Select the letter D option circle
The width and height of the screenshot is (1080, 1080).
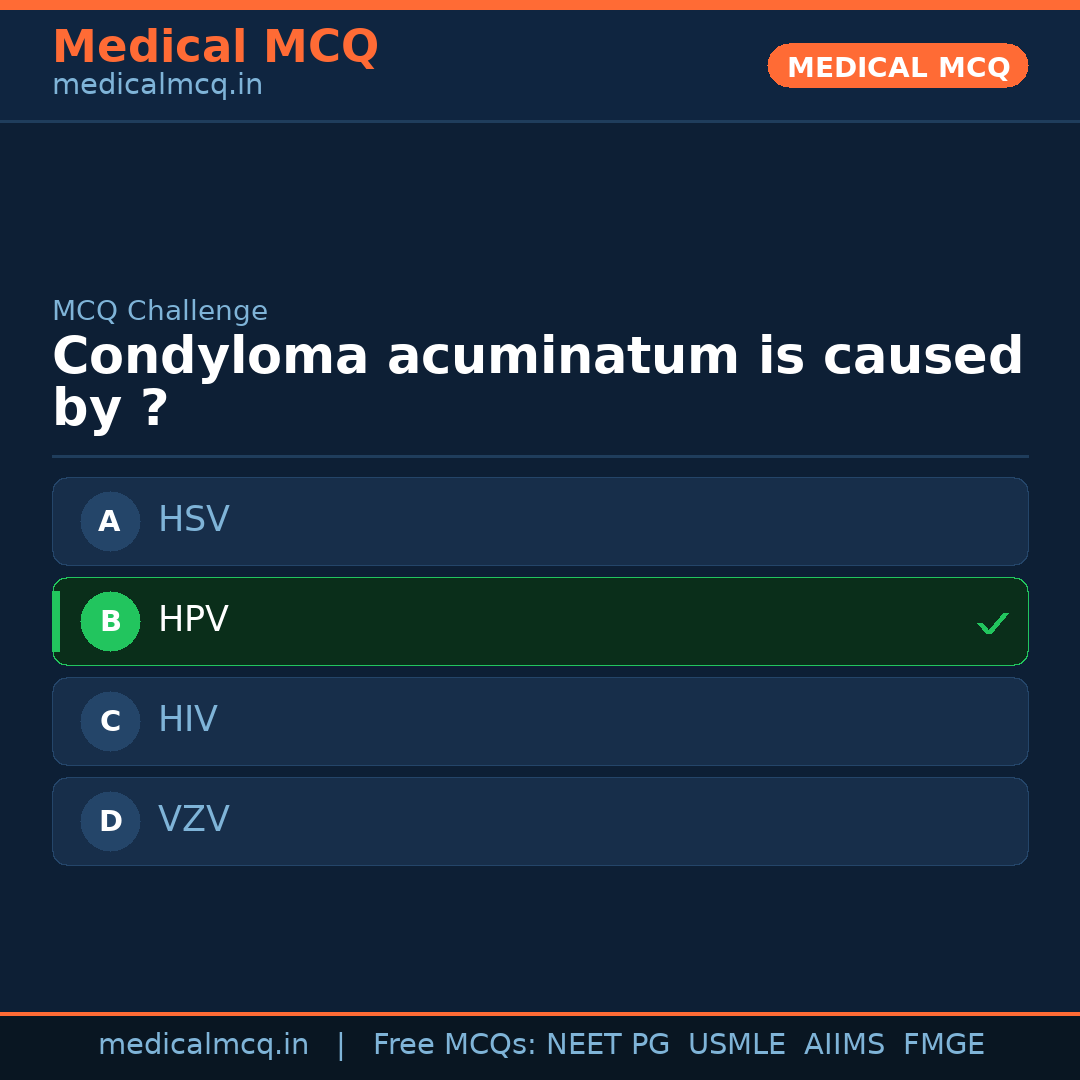[x=110, y=821]
